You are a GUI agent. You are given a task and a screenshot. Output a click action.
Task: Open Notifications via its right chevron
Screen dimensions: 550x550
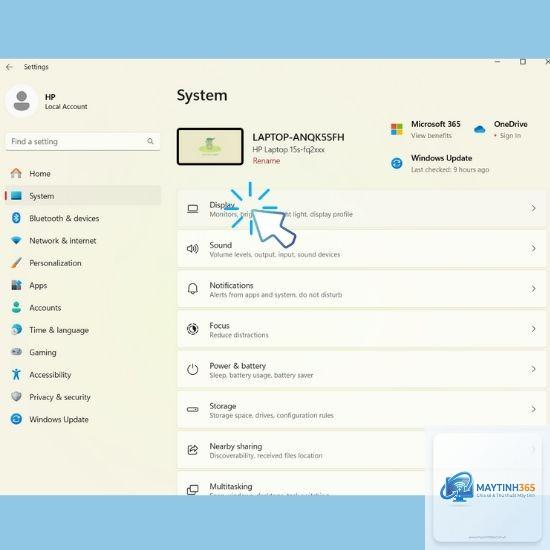(x=533, y=289)
